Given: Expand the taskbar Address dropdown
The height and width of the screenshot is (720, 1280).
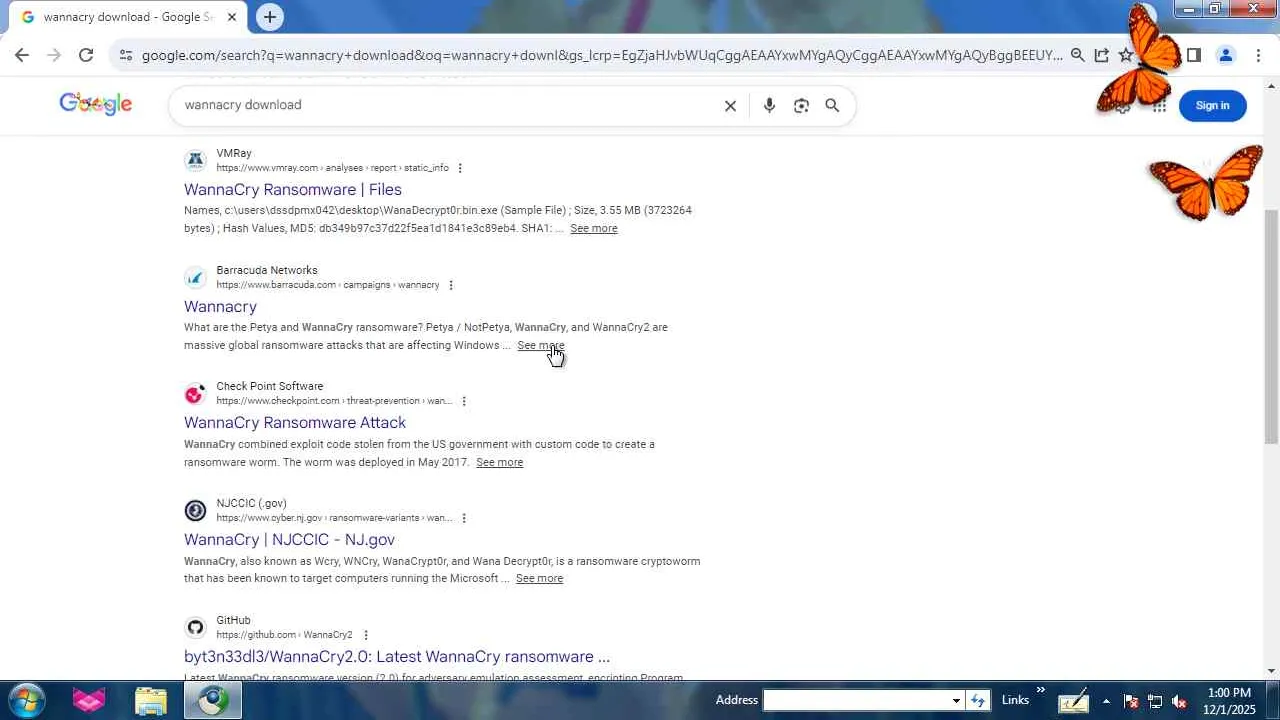Looking at the screenshot, I should [956, 701].
